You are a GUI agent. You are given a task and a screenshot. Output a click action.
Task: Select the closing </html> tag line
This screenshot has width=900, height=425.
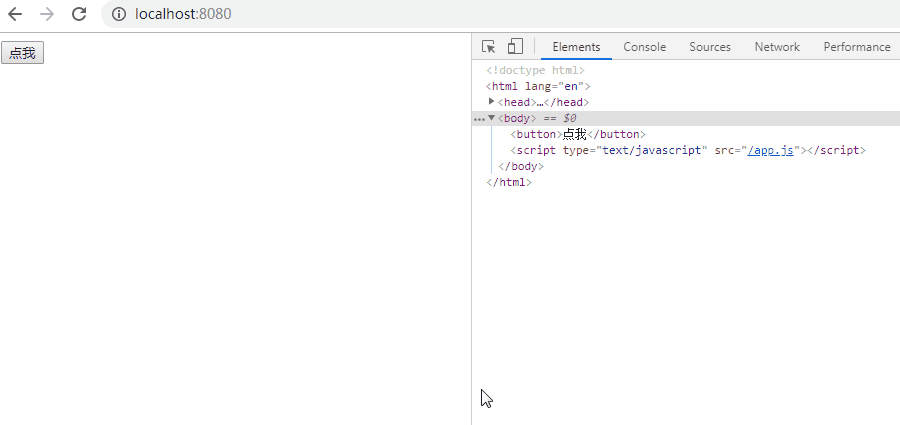(x=509, y=183)
